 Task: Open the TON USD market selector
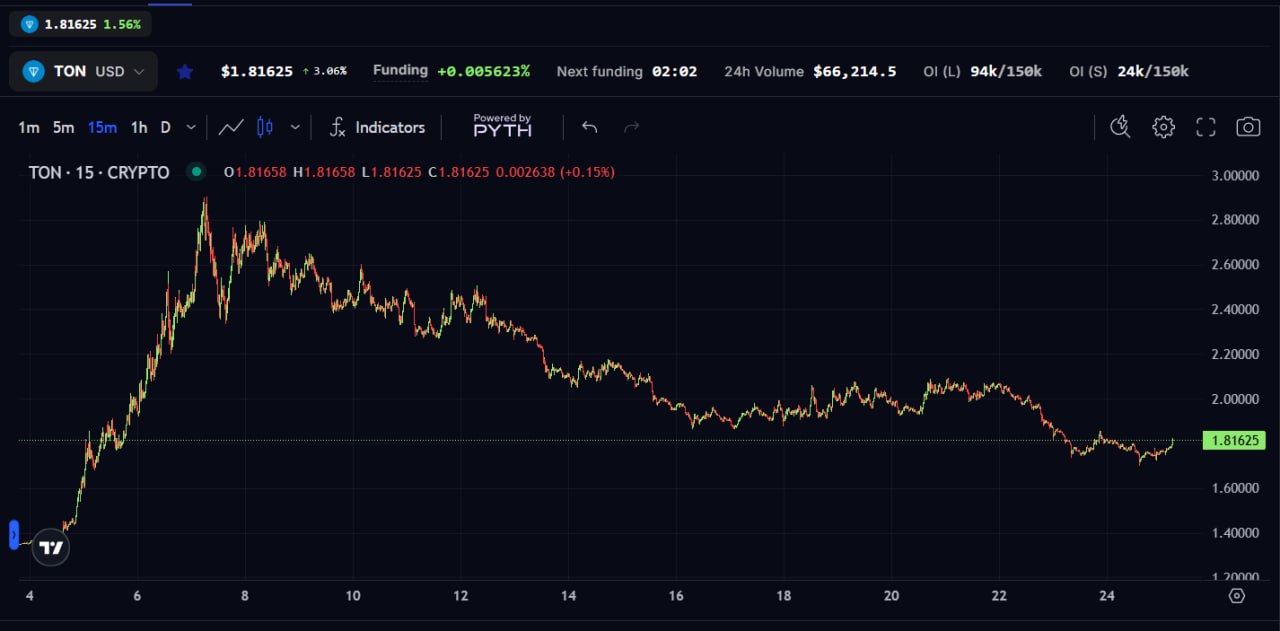[x=84, y=72]
